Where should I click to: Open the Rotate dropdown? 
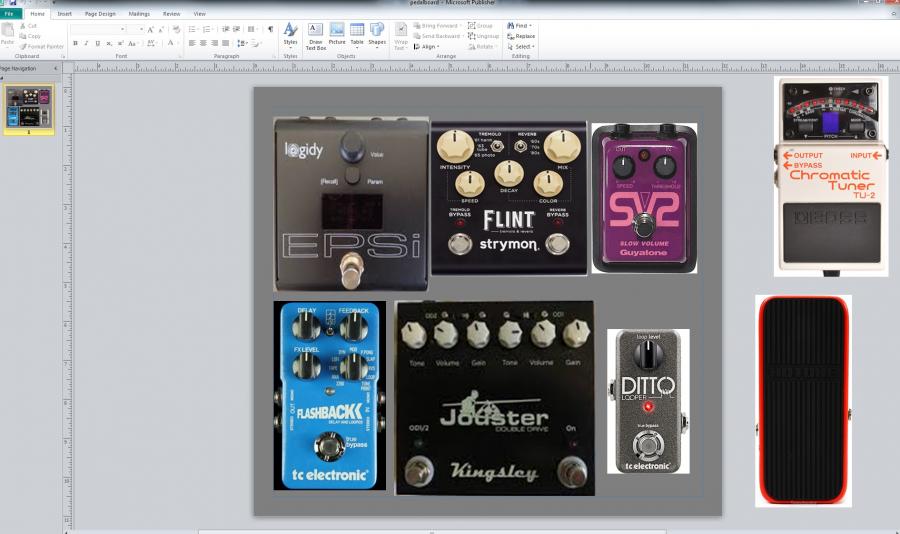[482, 47]
